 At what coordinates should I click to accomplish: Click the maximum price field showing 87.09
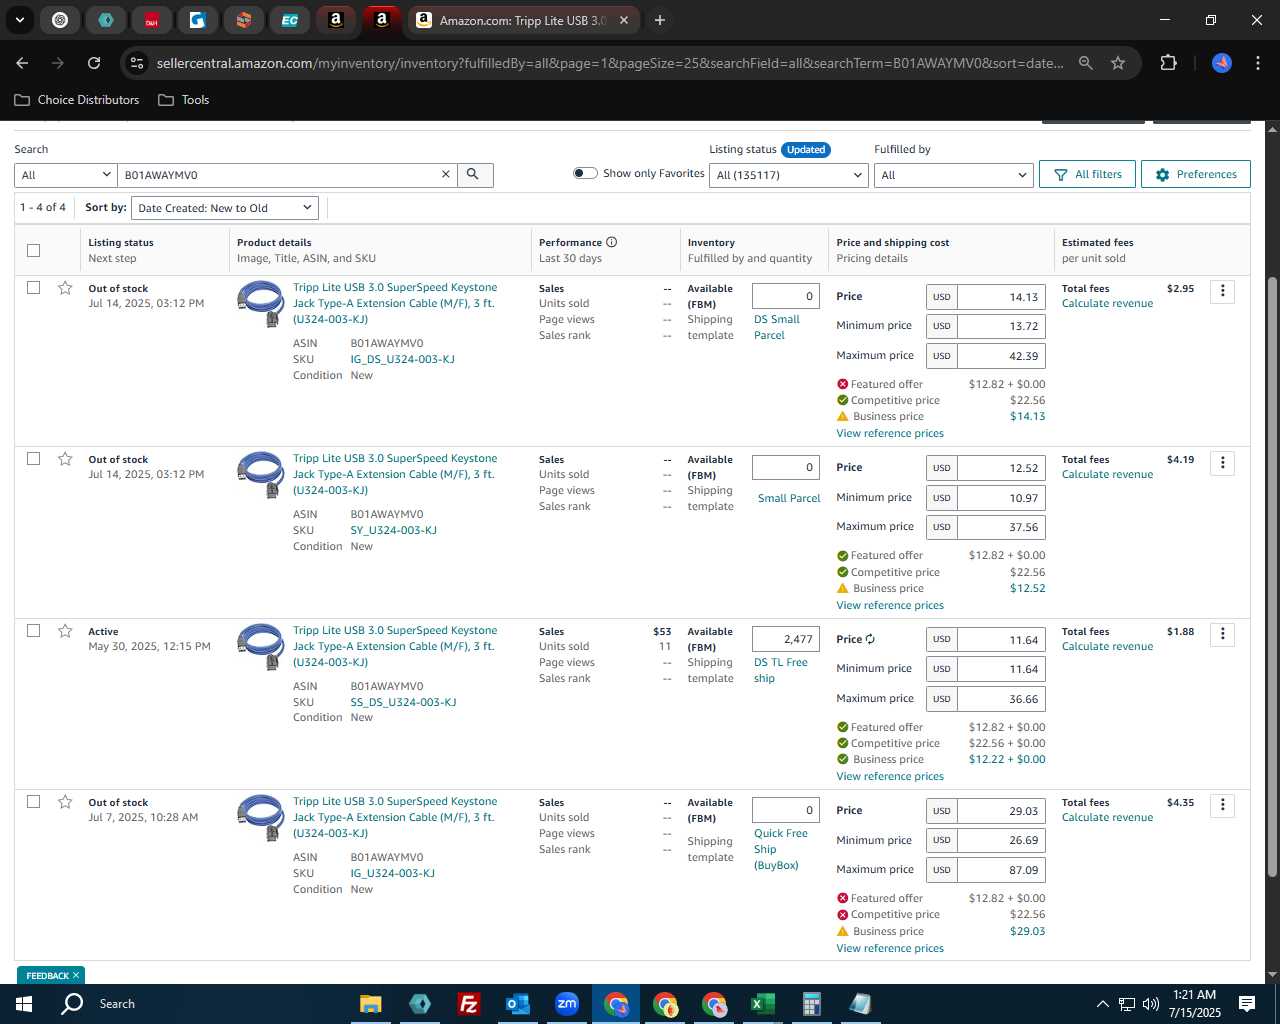[1001, 870]
